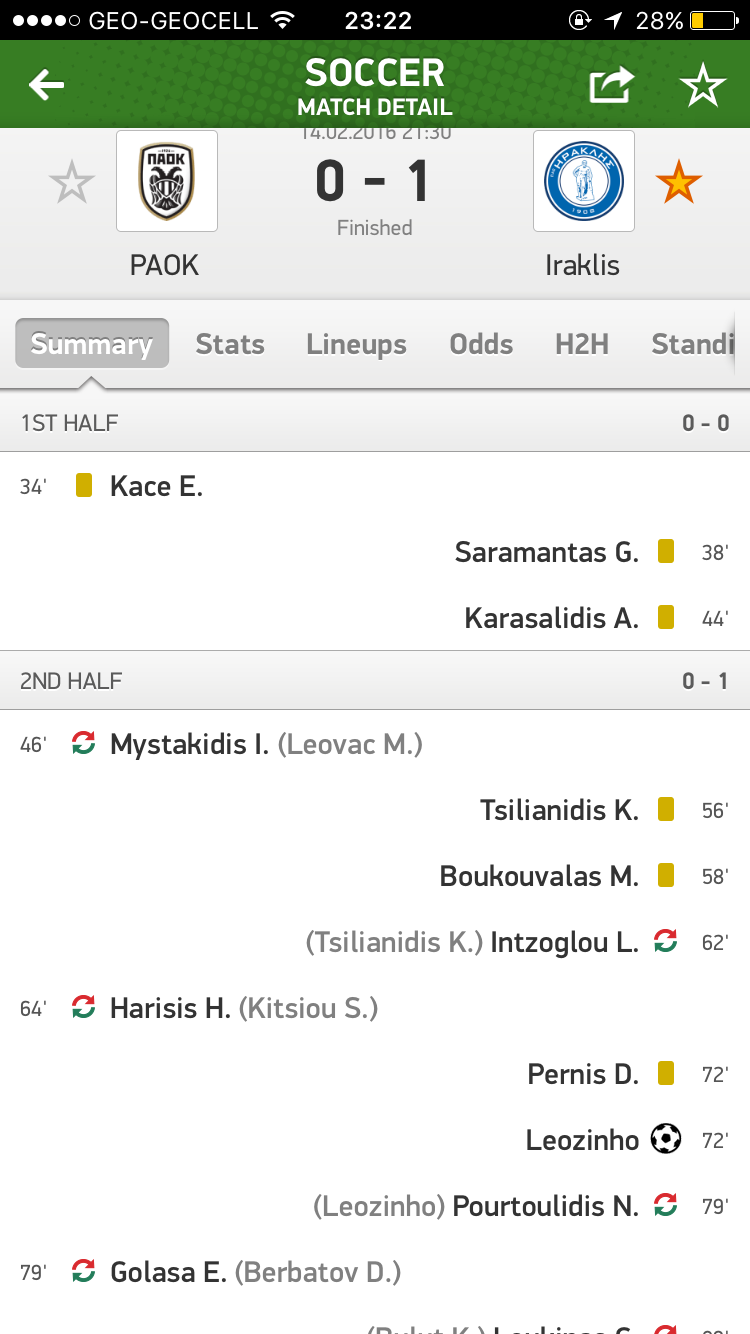
Task: Open player Saramantas G.
Action: pyautogui.click(x=546, y=552)
